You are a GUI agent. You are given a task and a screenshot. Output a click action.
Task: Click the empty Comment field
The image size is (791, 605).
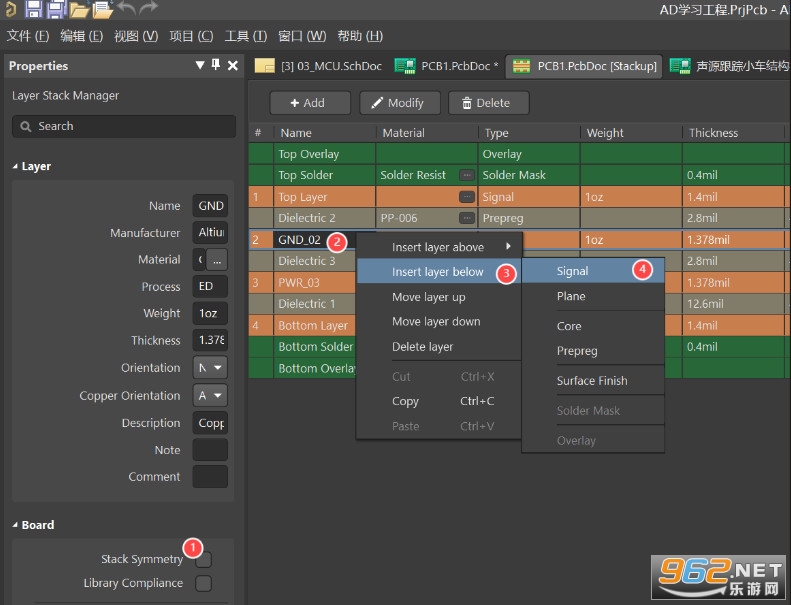tap(210, 477)
